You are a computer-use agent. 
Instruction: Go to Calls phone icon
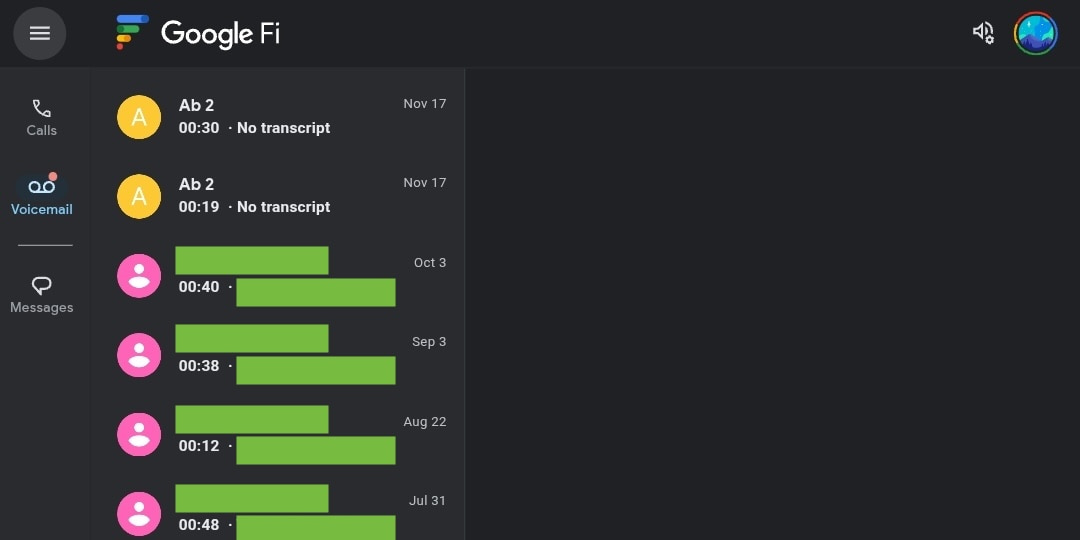[41, 108]
